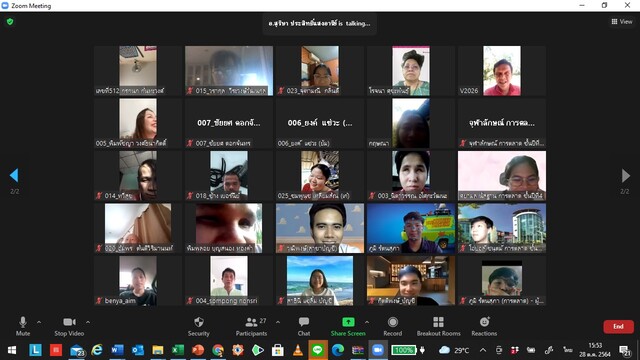Open notification center with 21 badge
The width and height of the screenshot is (640, 360).
click(x=624, y=350)
